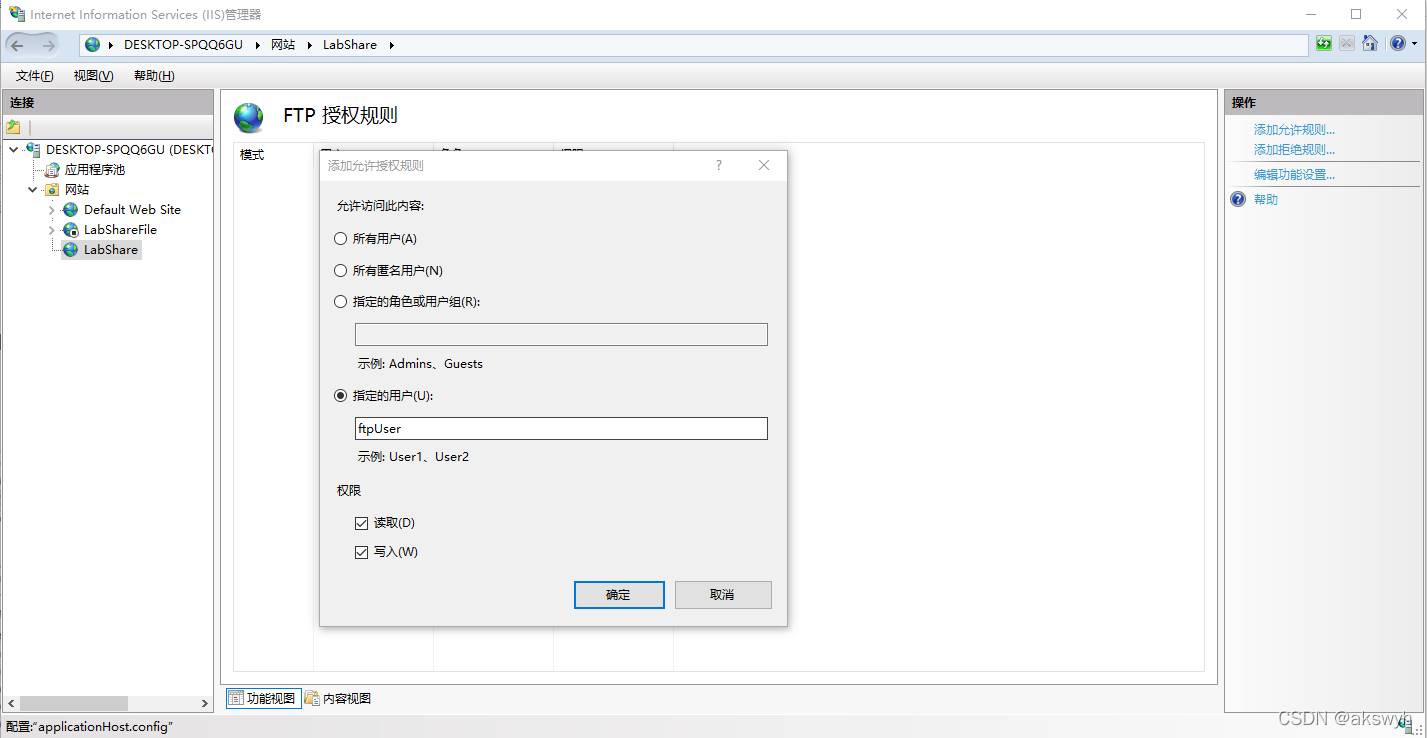Click the roles or user groups text field
Viewport: 1427px width, 738px height.
(x=561, y=335)
